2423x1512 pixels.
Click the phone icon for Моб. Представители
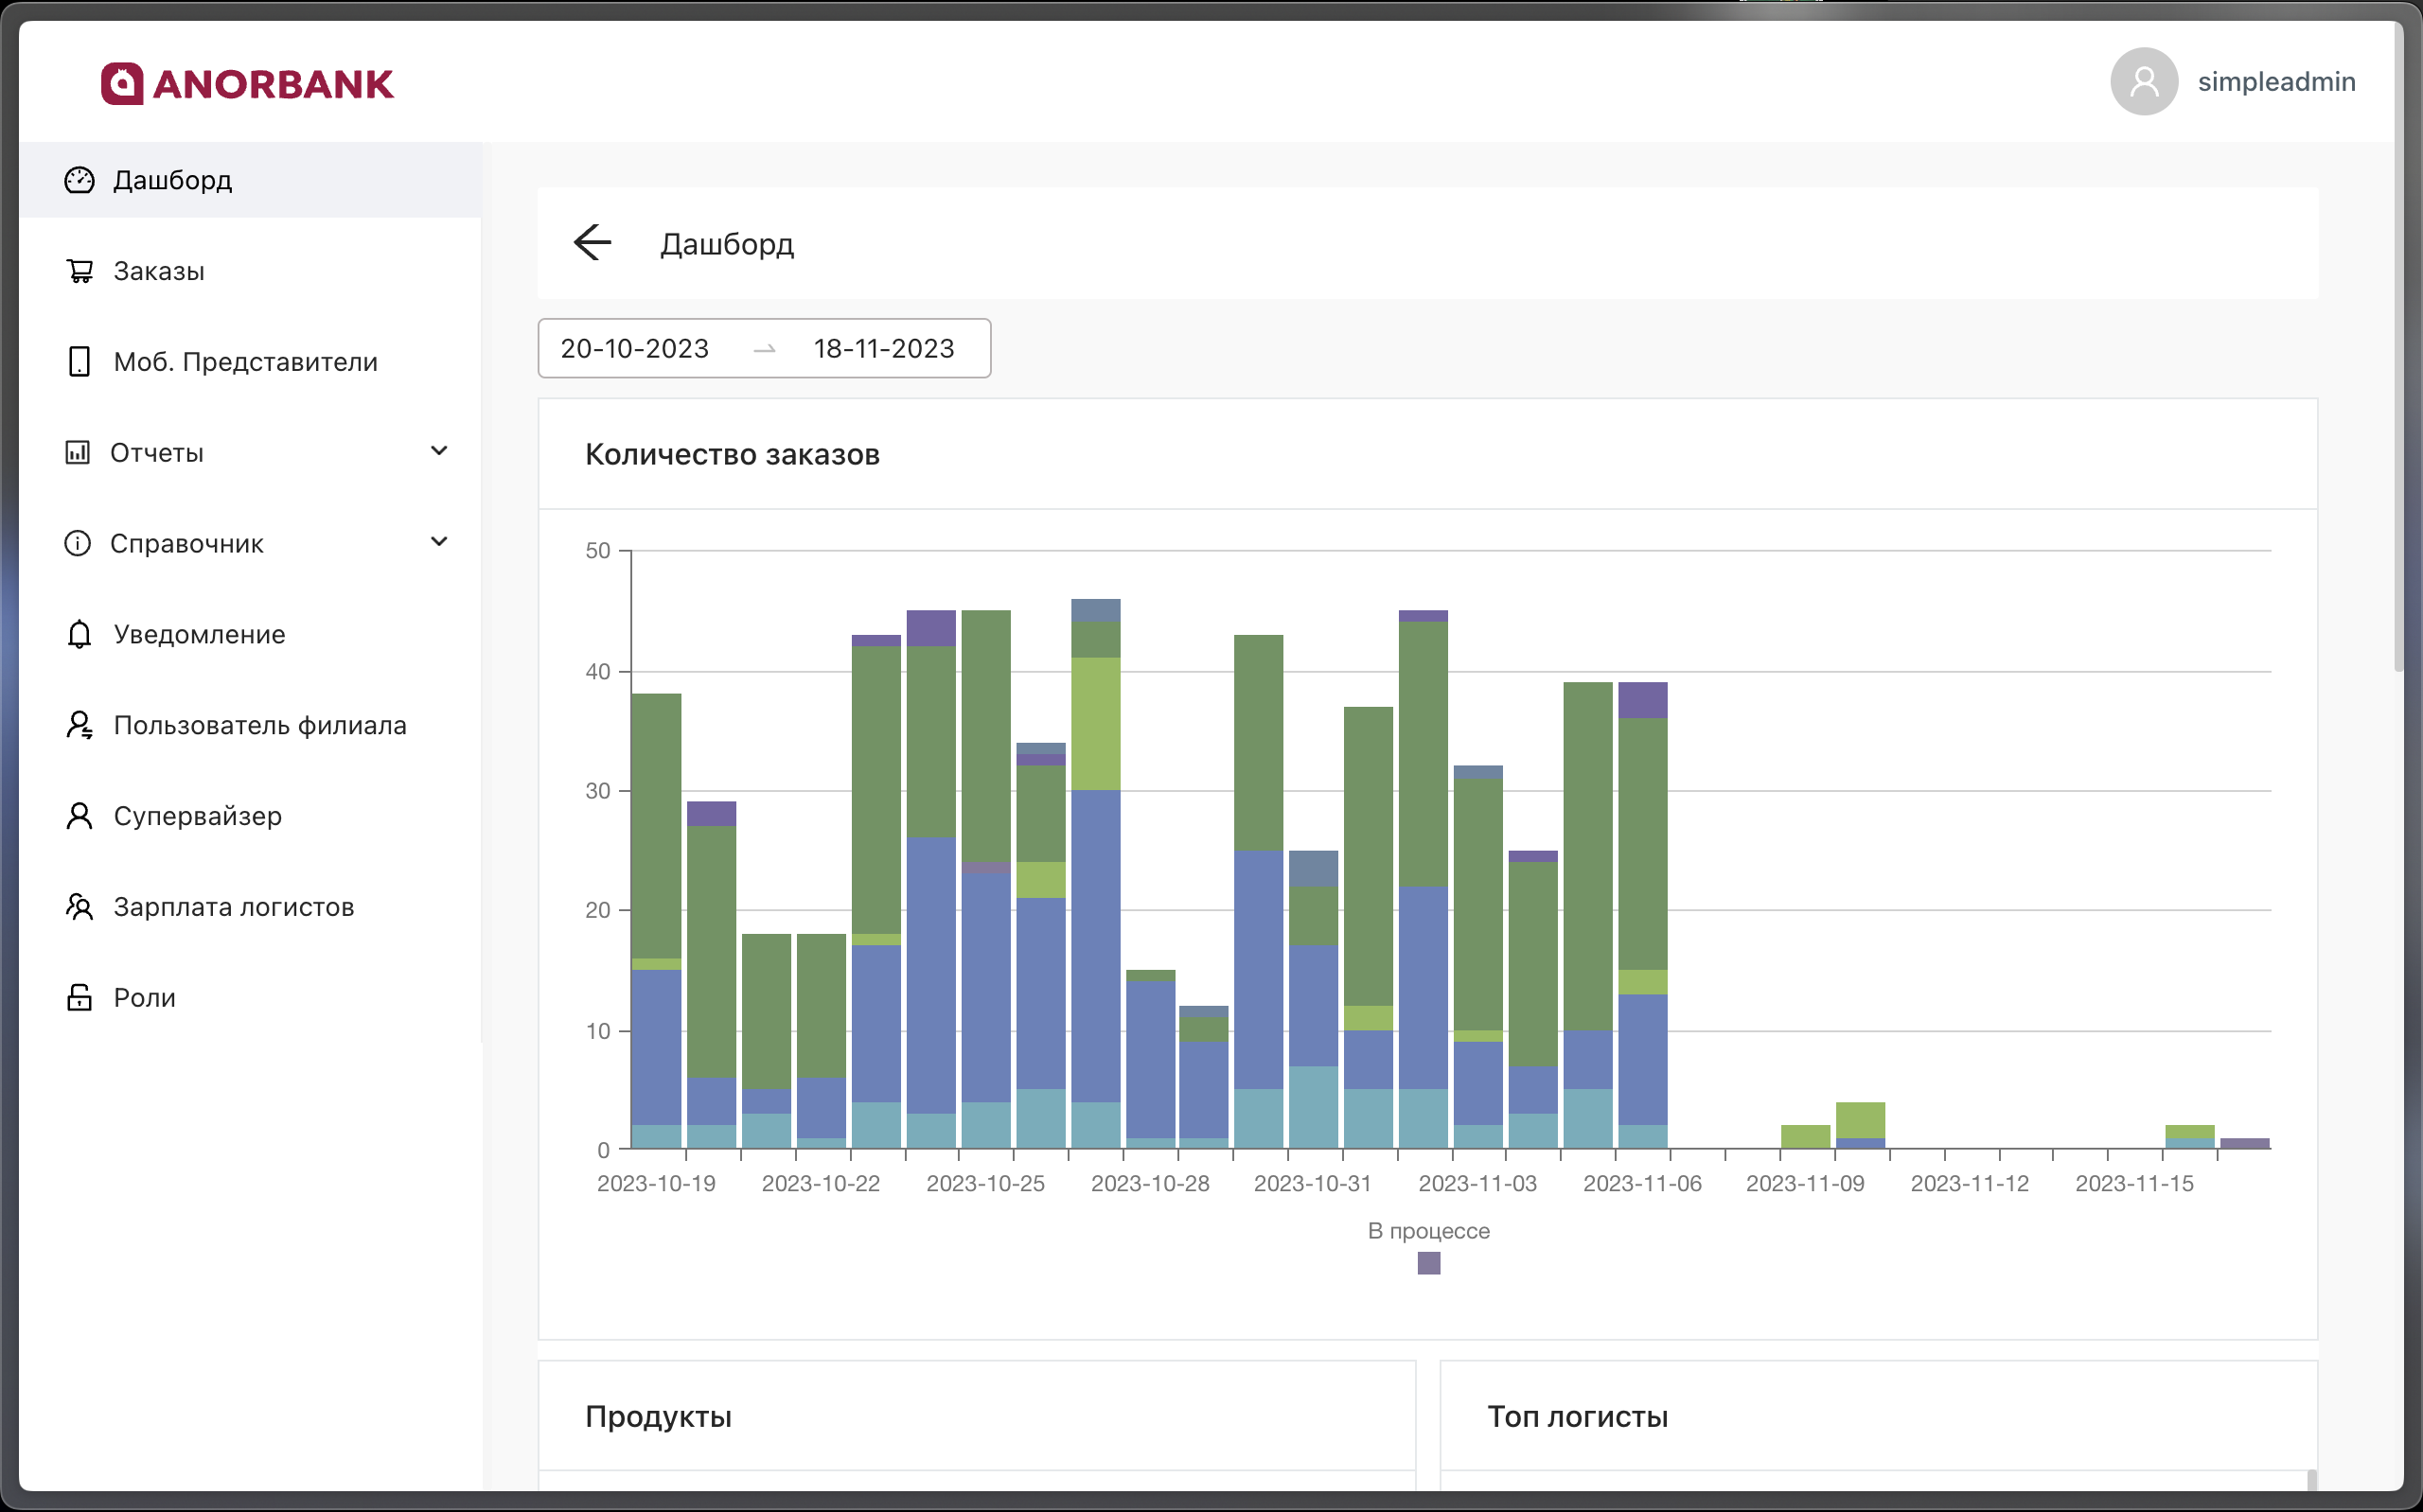click(79, 362)
